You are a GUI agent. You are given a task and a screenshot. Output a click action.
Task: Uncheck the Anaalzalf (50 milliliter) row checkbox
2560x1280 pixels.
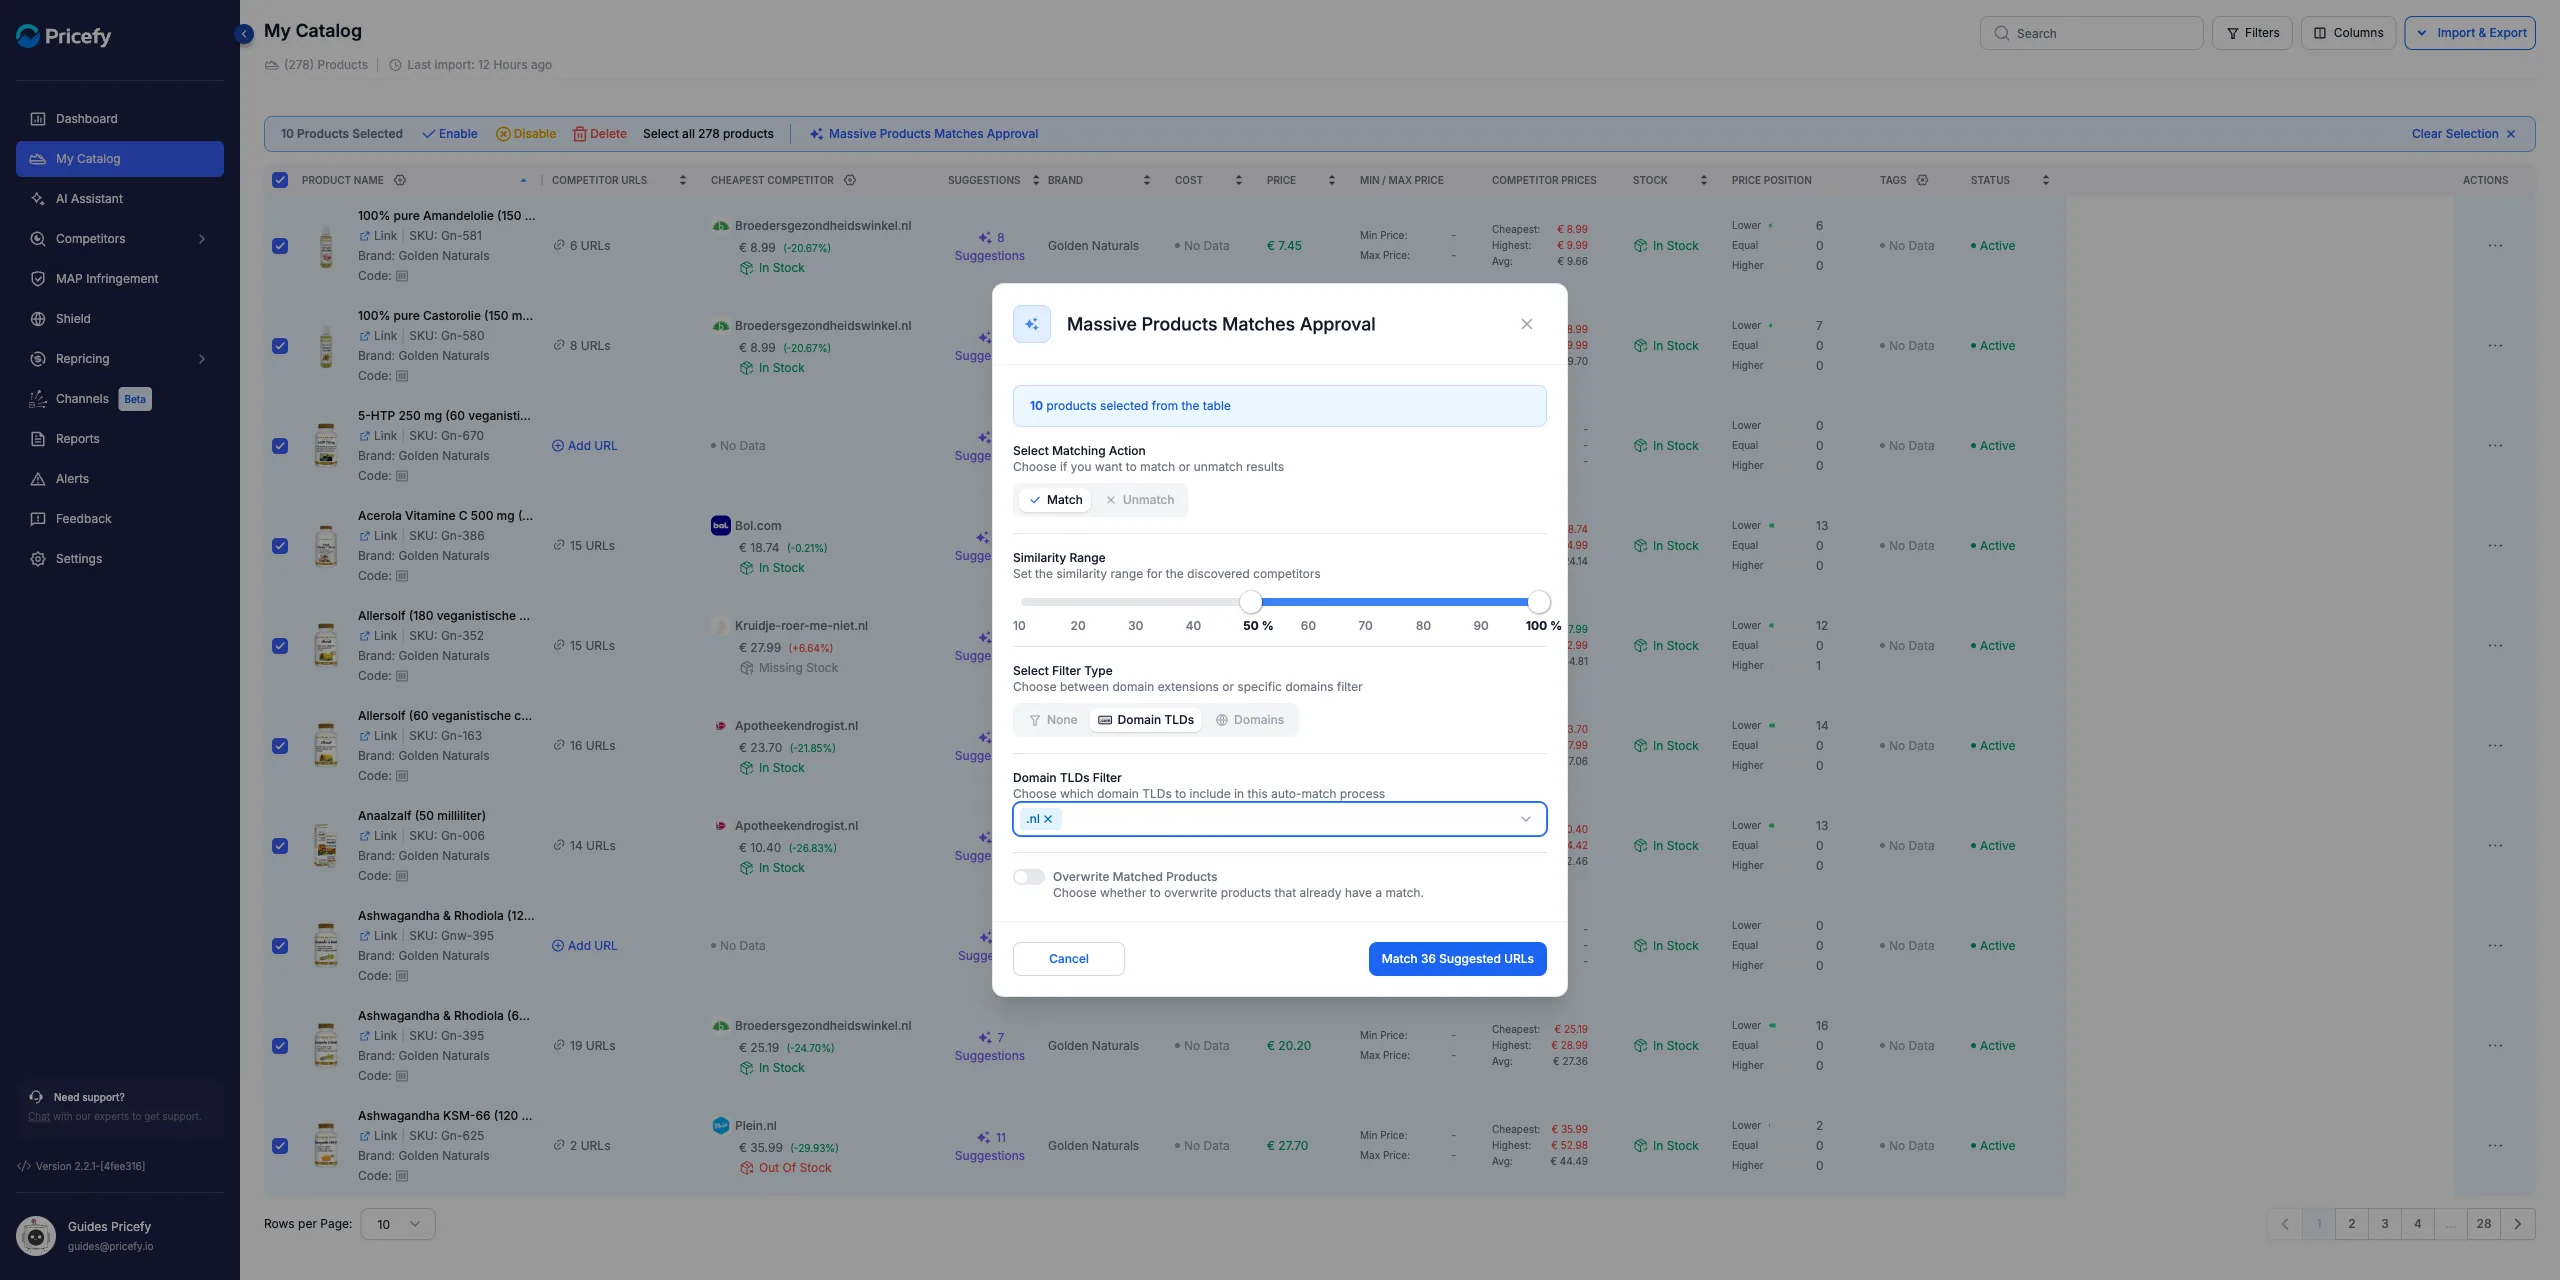click(280, 846)
